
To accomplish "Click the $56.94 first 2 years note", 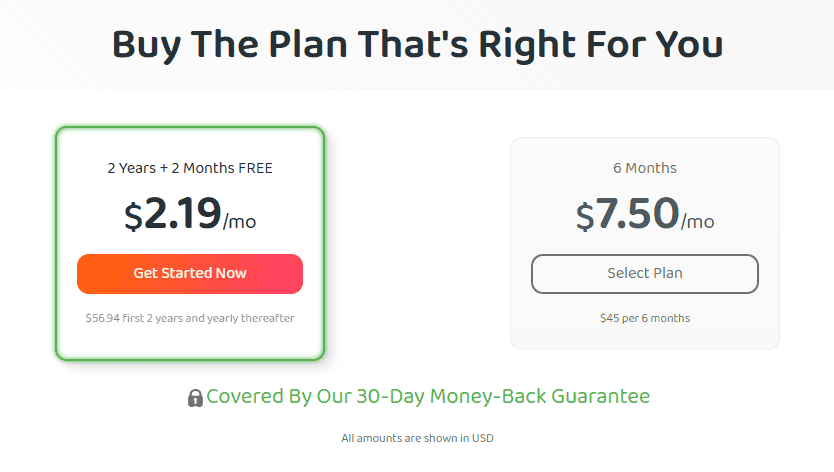I will point(190,318).
